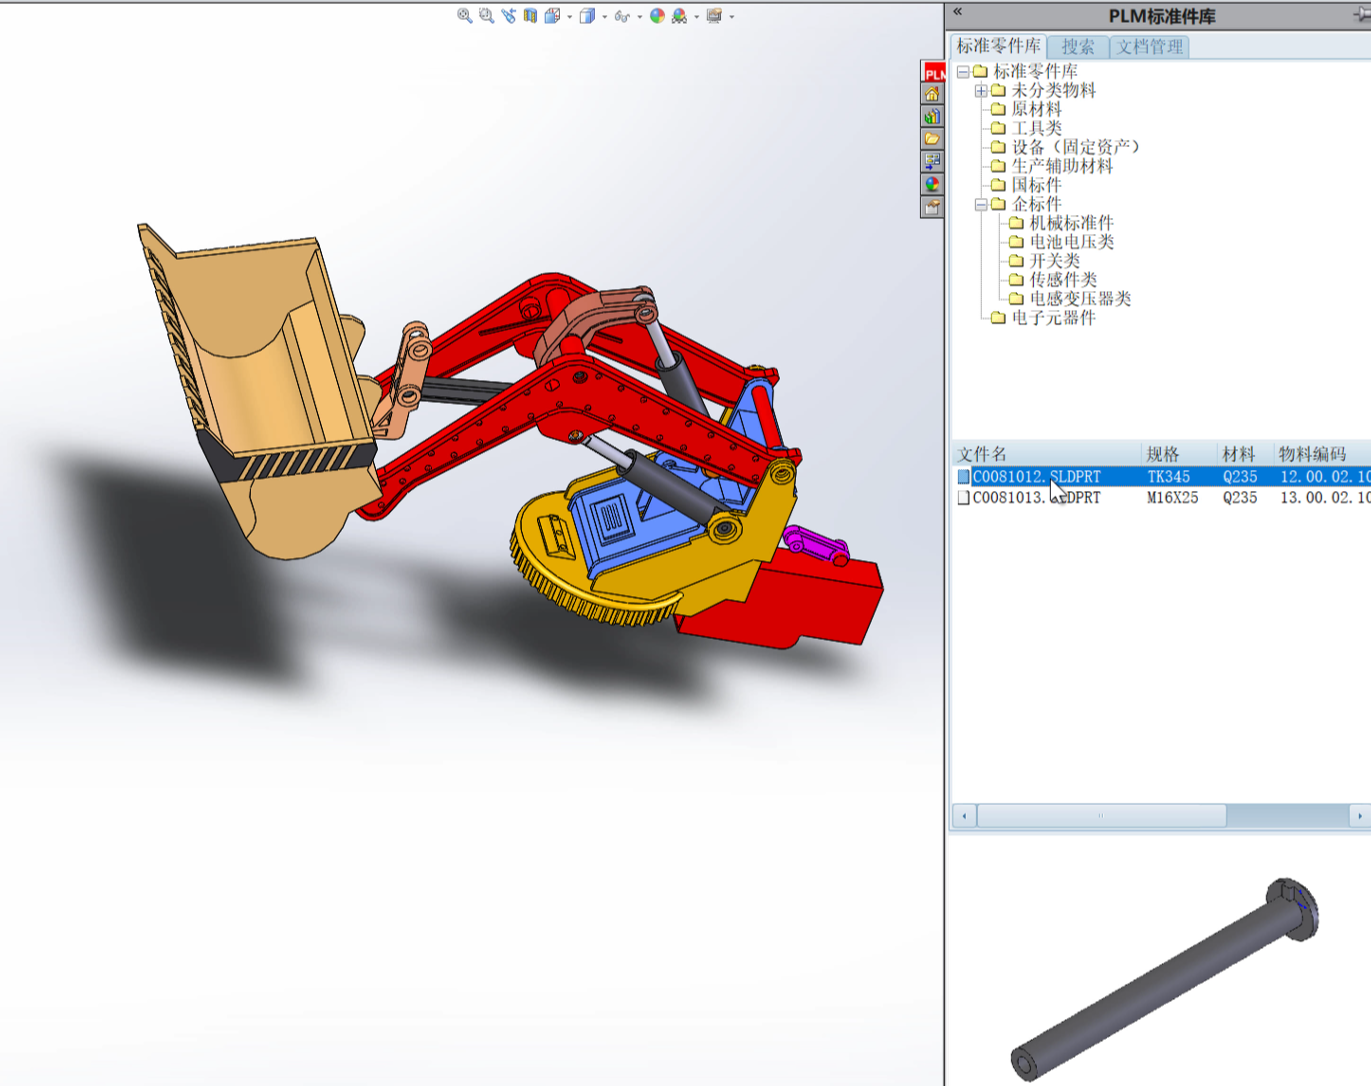Switch to the 文档管理 tab
The height and width of the screenshot is (1086, 1371).
pyautogui.click(x=1150, y=47)
